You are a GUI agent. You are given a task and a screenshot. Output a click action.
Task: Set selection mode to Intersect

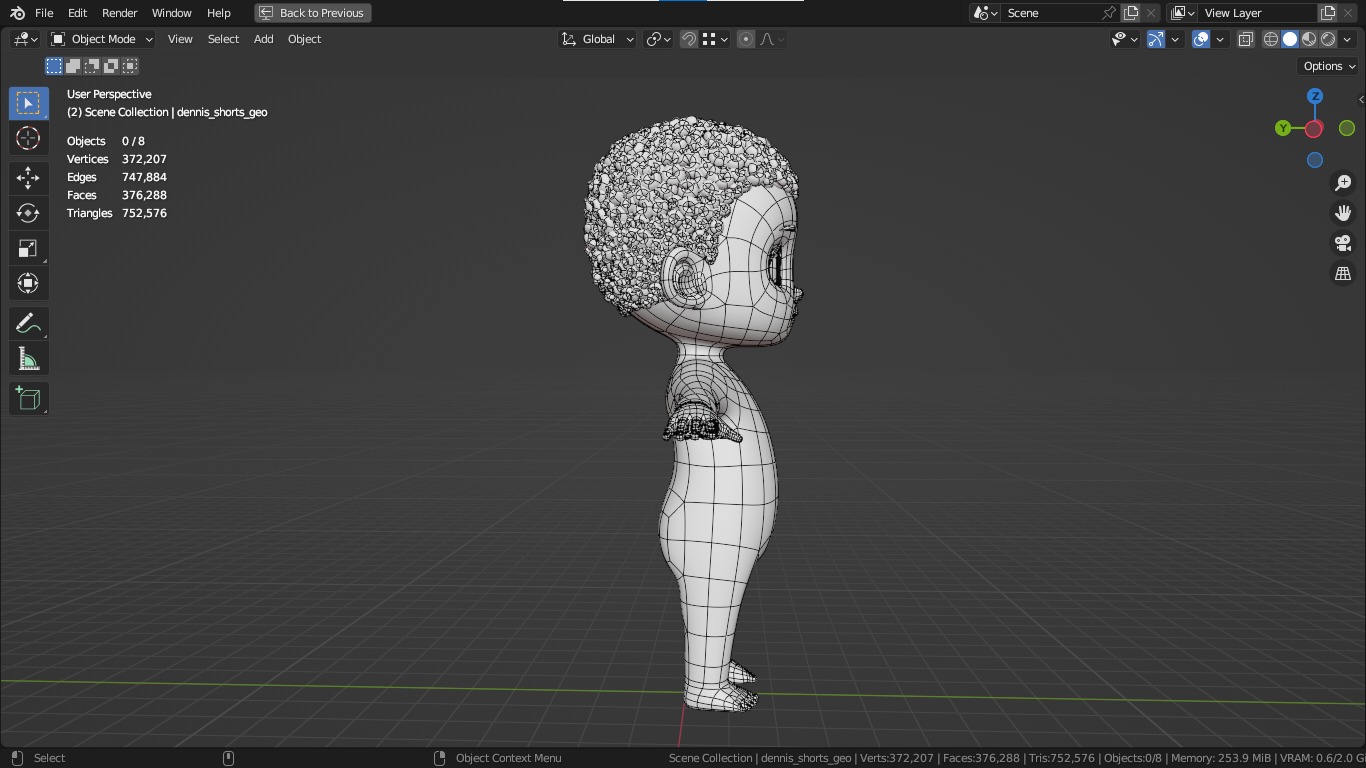pyautogui.click(x=130, y=66)
